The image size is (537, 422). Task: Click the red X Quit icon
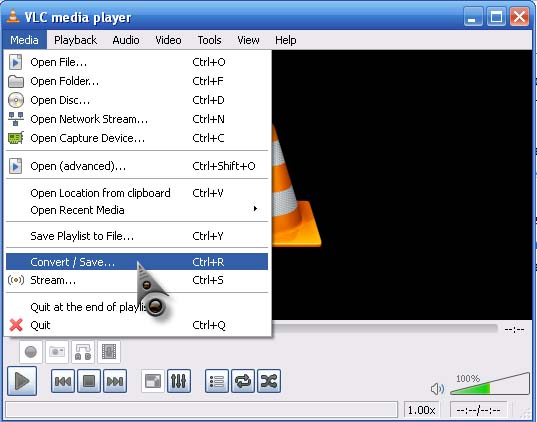16,325
